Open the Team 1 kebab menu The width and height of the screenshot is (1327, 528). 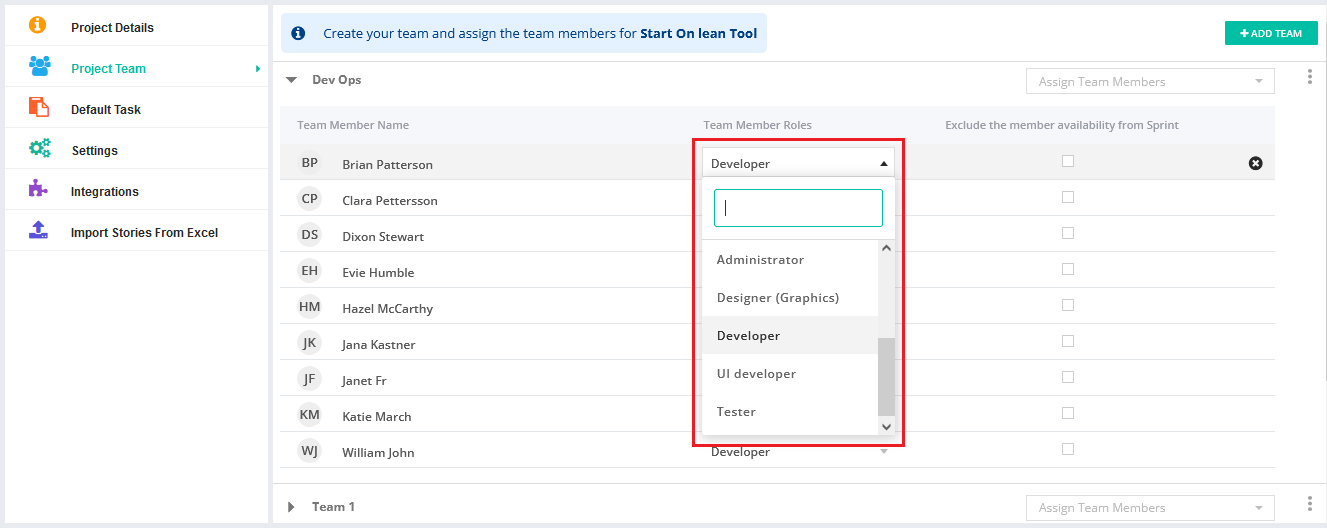coord(1310,503)
